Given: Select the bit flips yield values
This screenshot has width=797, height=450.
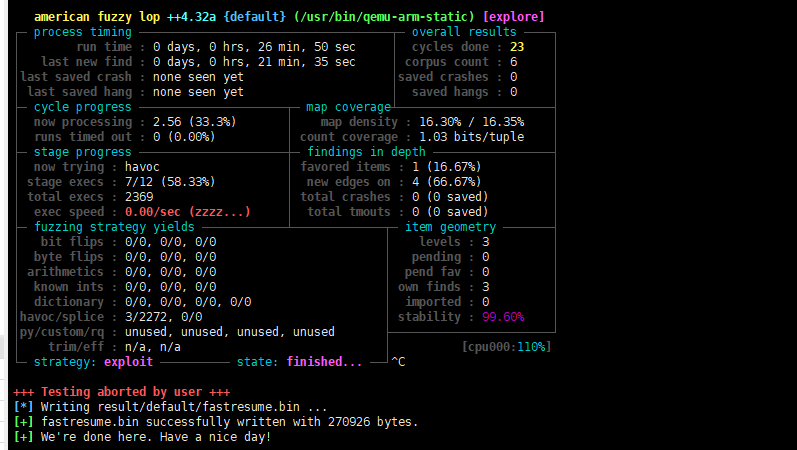Looking at the screenshot, I should [x=170, y=242].
